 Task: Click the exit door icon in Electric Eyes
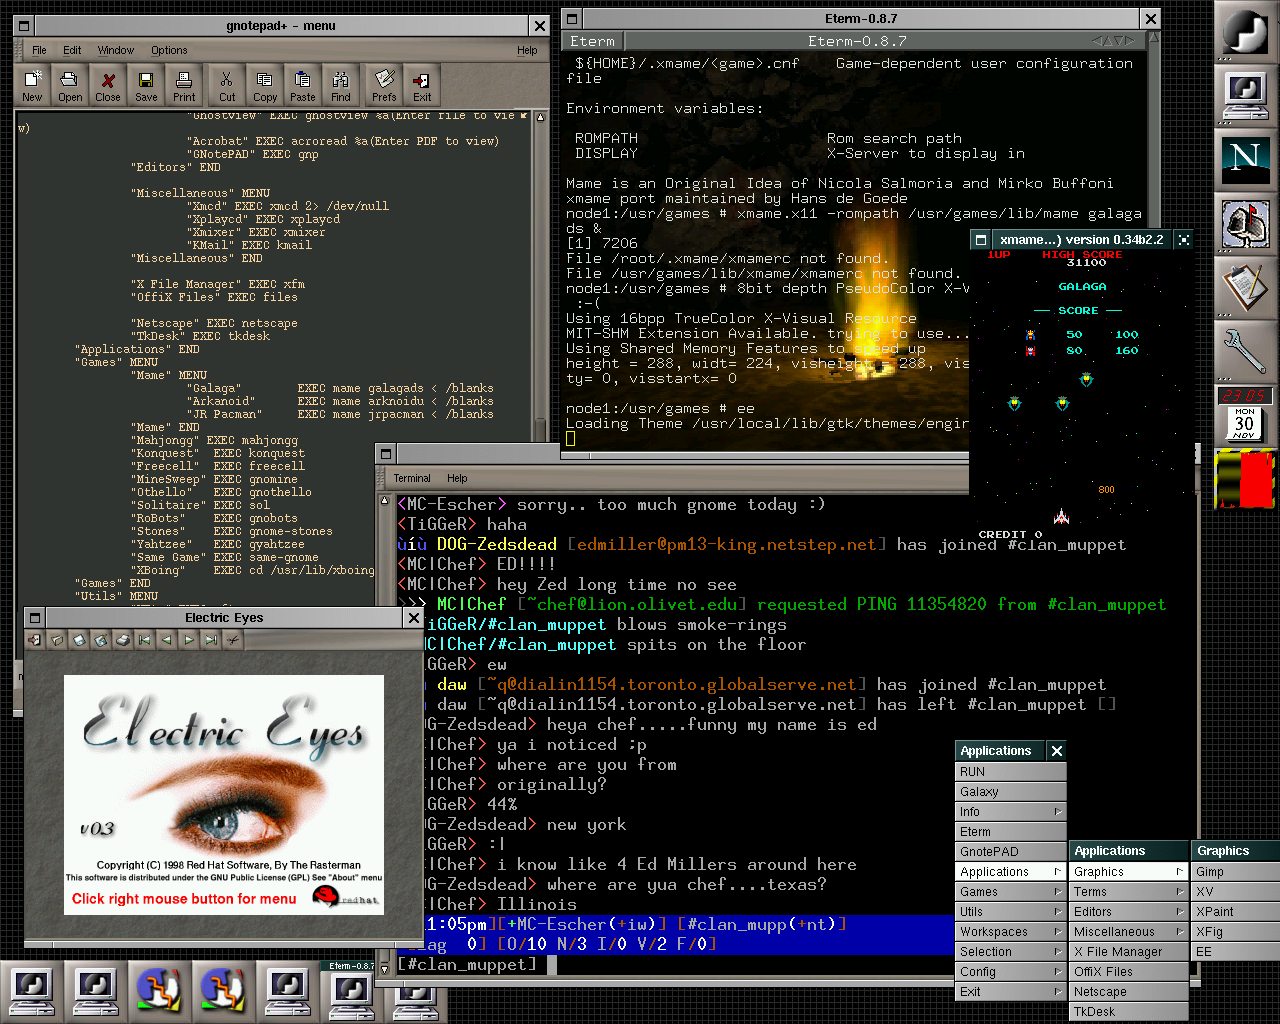[35, 640]
